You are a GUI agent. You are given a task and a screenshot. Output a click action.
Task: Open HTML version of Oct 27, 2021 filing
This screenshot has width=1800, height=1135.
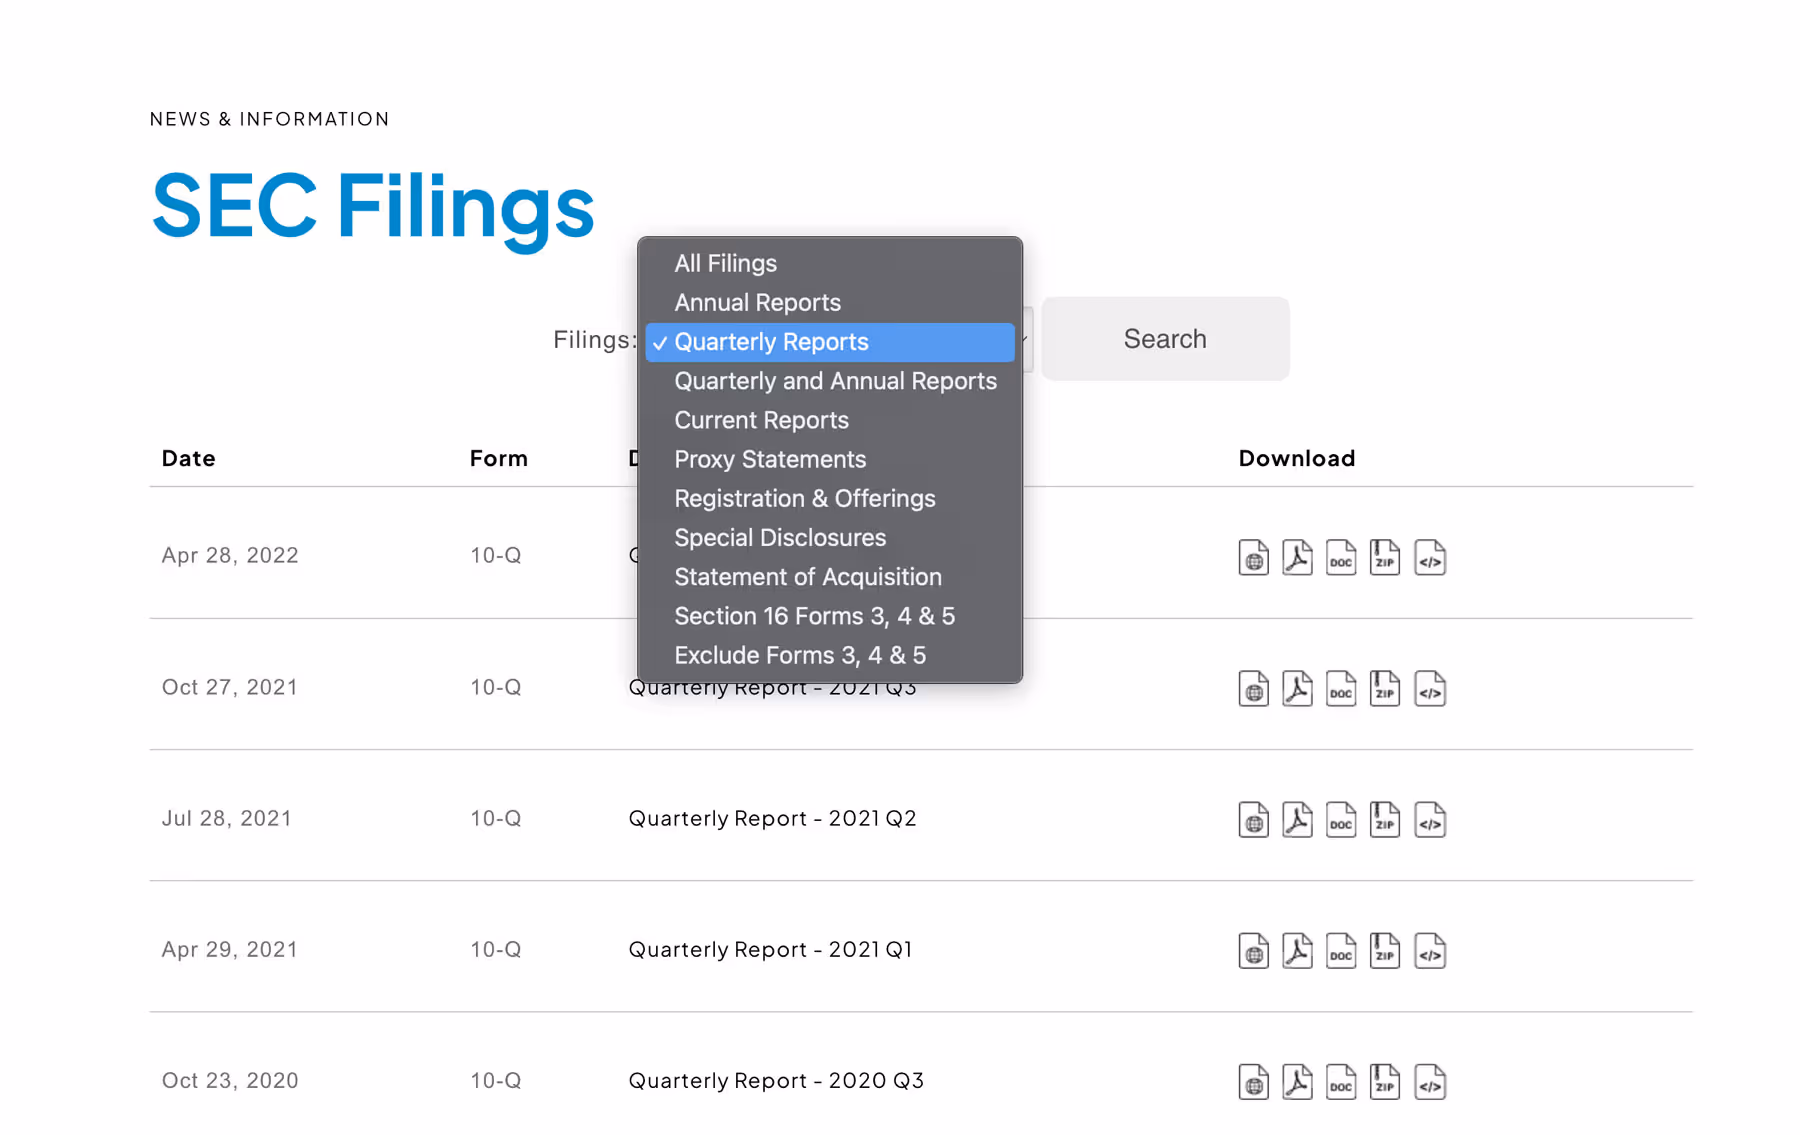(1253, 688)
